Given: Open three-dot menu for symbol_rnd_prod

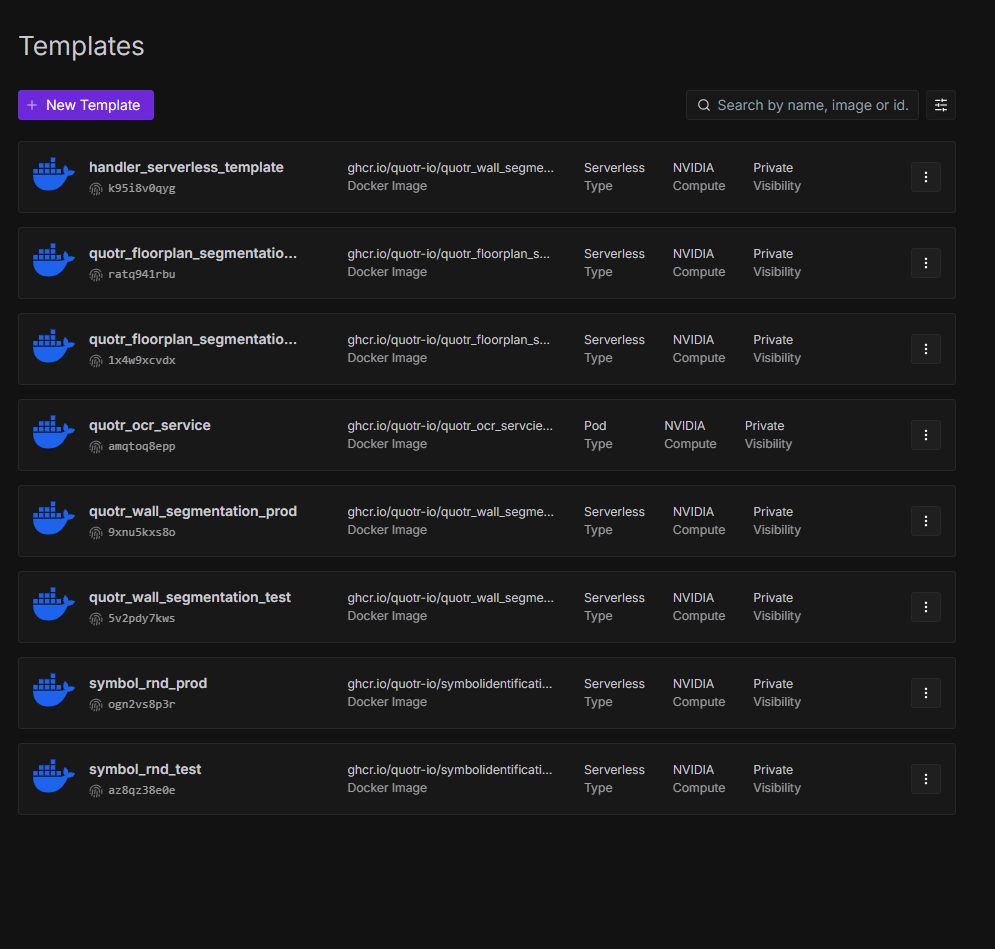Looking at the screenshot, I should click(x=925, y=693).
